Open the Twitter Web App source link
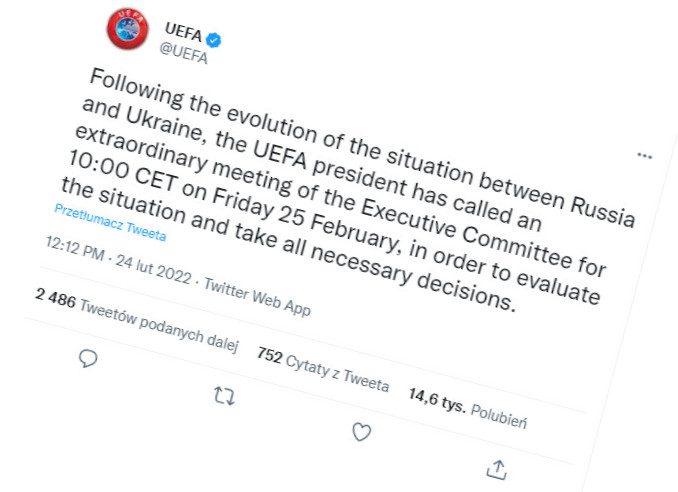This screenshot has width=678, height=492. pos(257,297)
